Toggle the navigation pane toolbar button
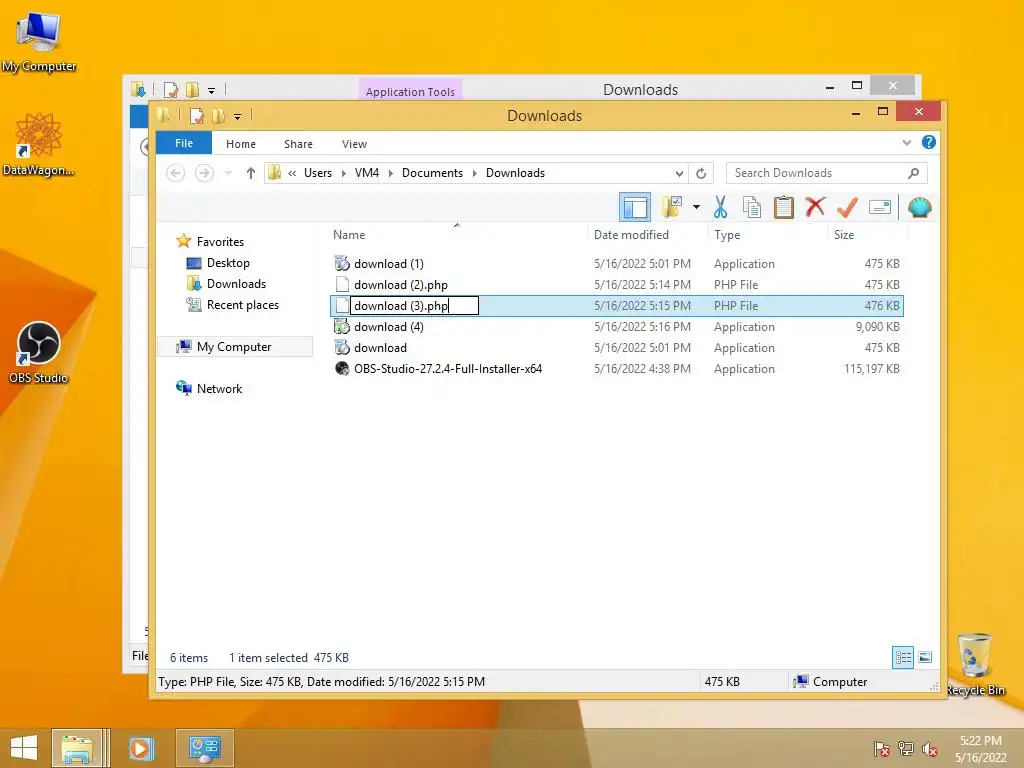This screenshot has height=768, width=1024. point(635,208)
